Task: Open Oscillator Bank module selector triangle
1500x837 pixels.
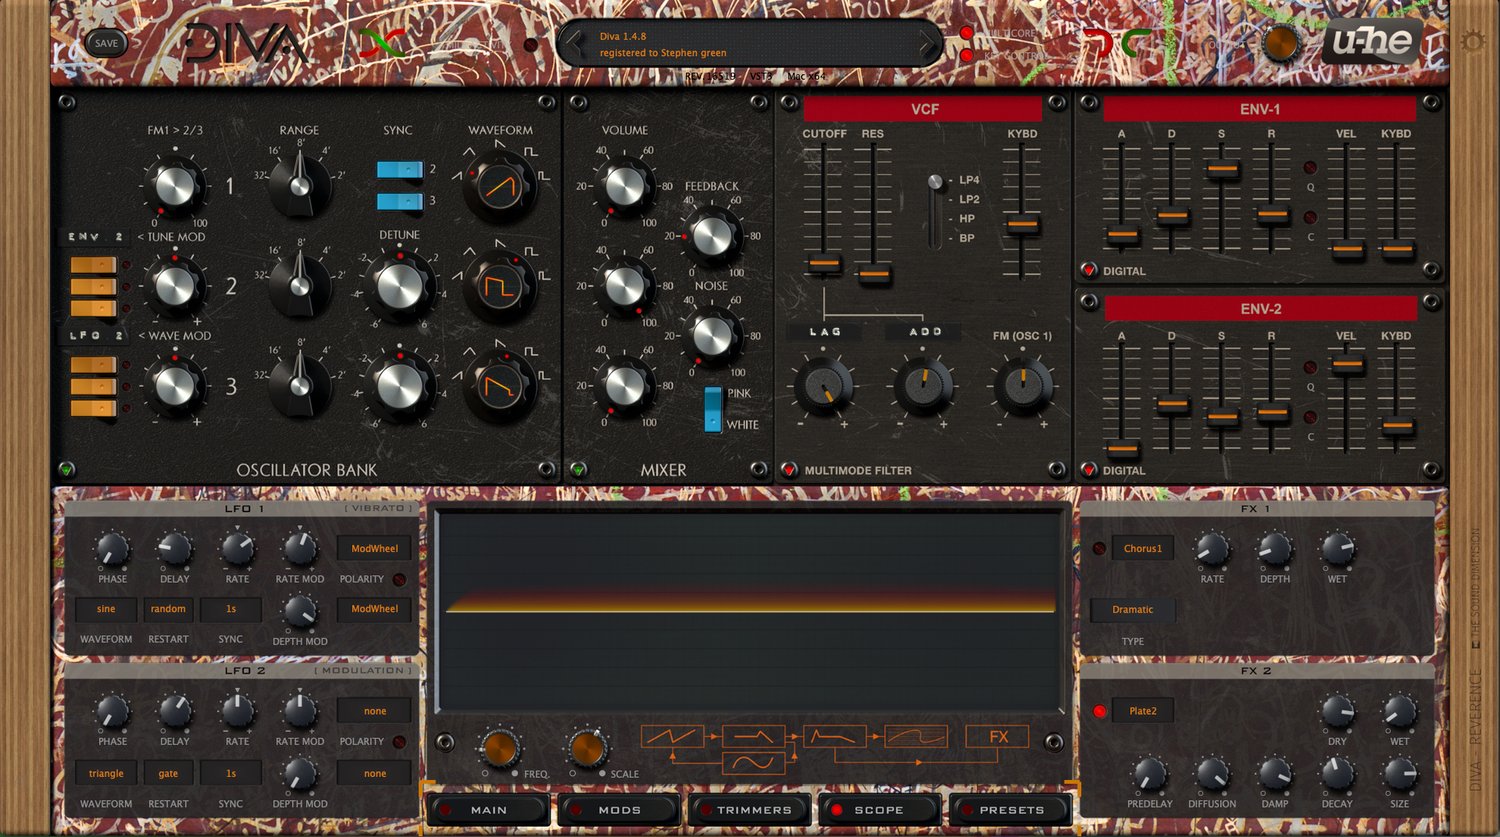Action: point(66,469)
